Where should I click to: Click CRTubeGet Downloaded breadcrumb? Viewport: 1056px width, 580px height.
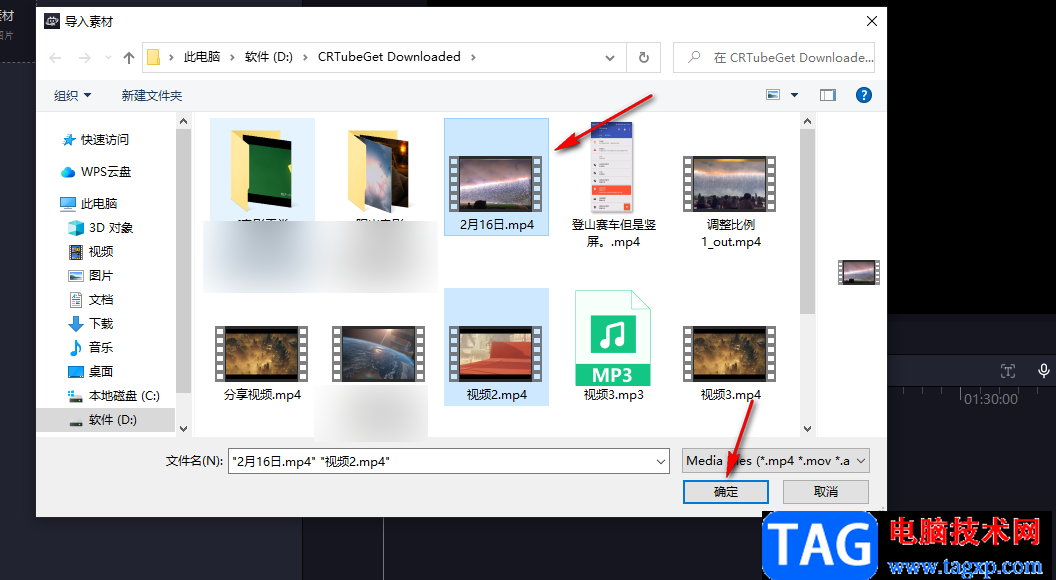389,57
